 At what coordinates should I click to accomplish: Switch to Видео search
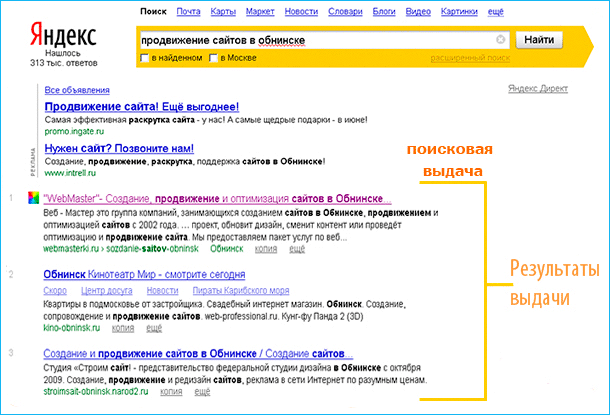[418, 12]
